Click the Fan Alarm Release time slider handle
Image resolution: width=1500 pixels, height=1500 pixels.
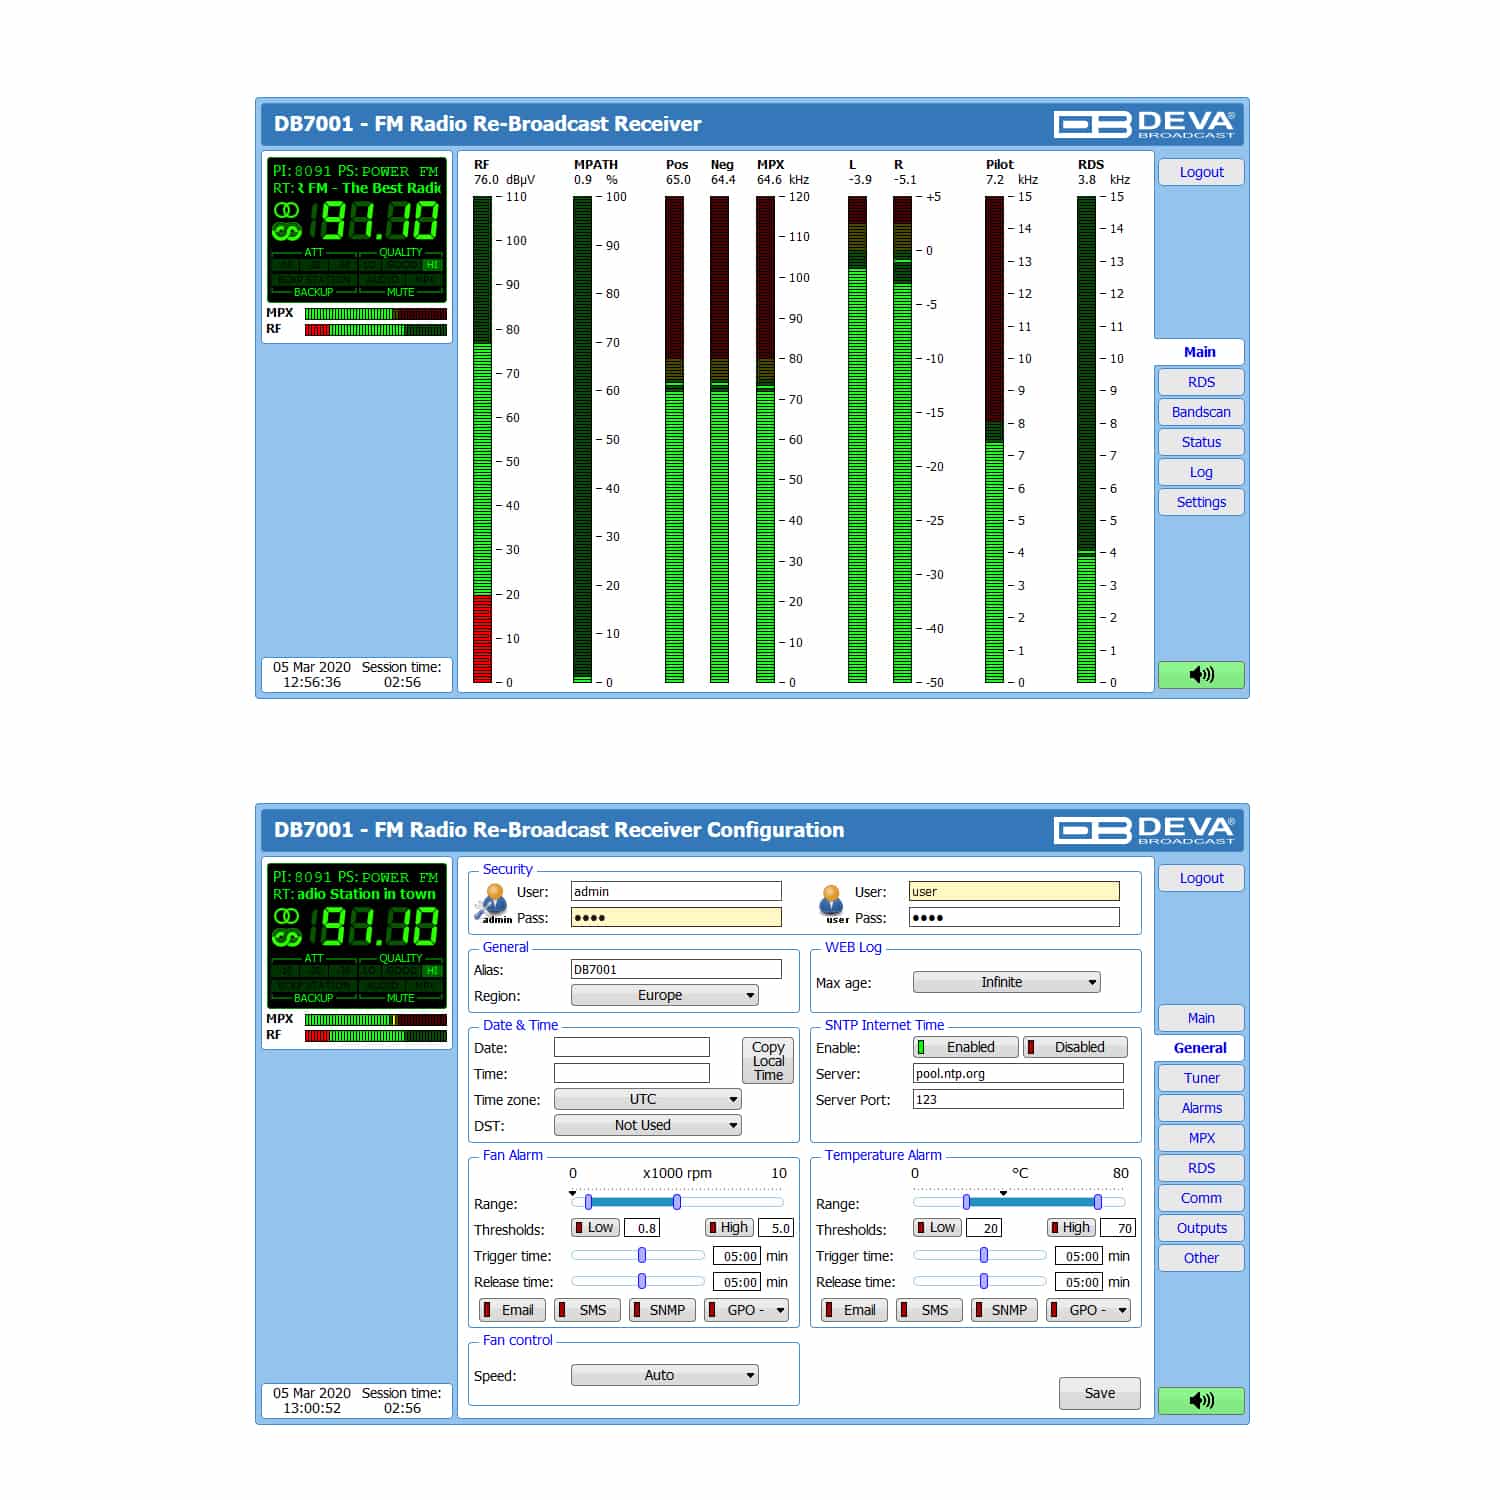click(x=642, y=1281)
